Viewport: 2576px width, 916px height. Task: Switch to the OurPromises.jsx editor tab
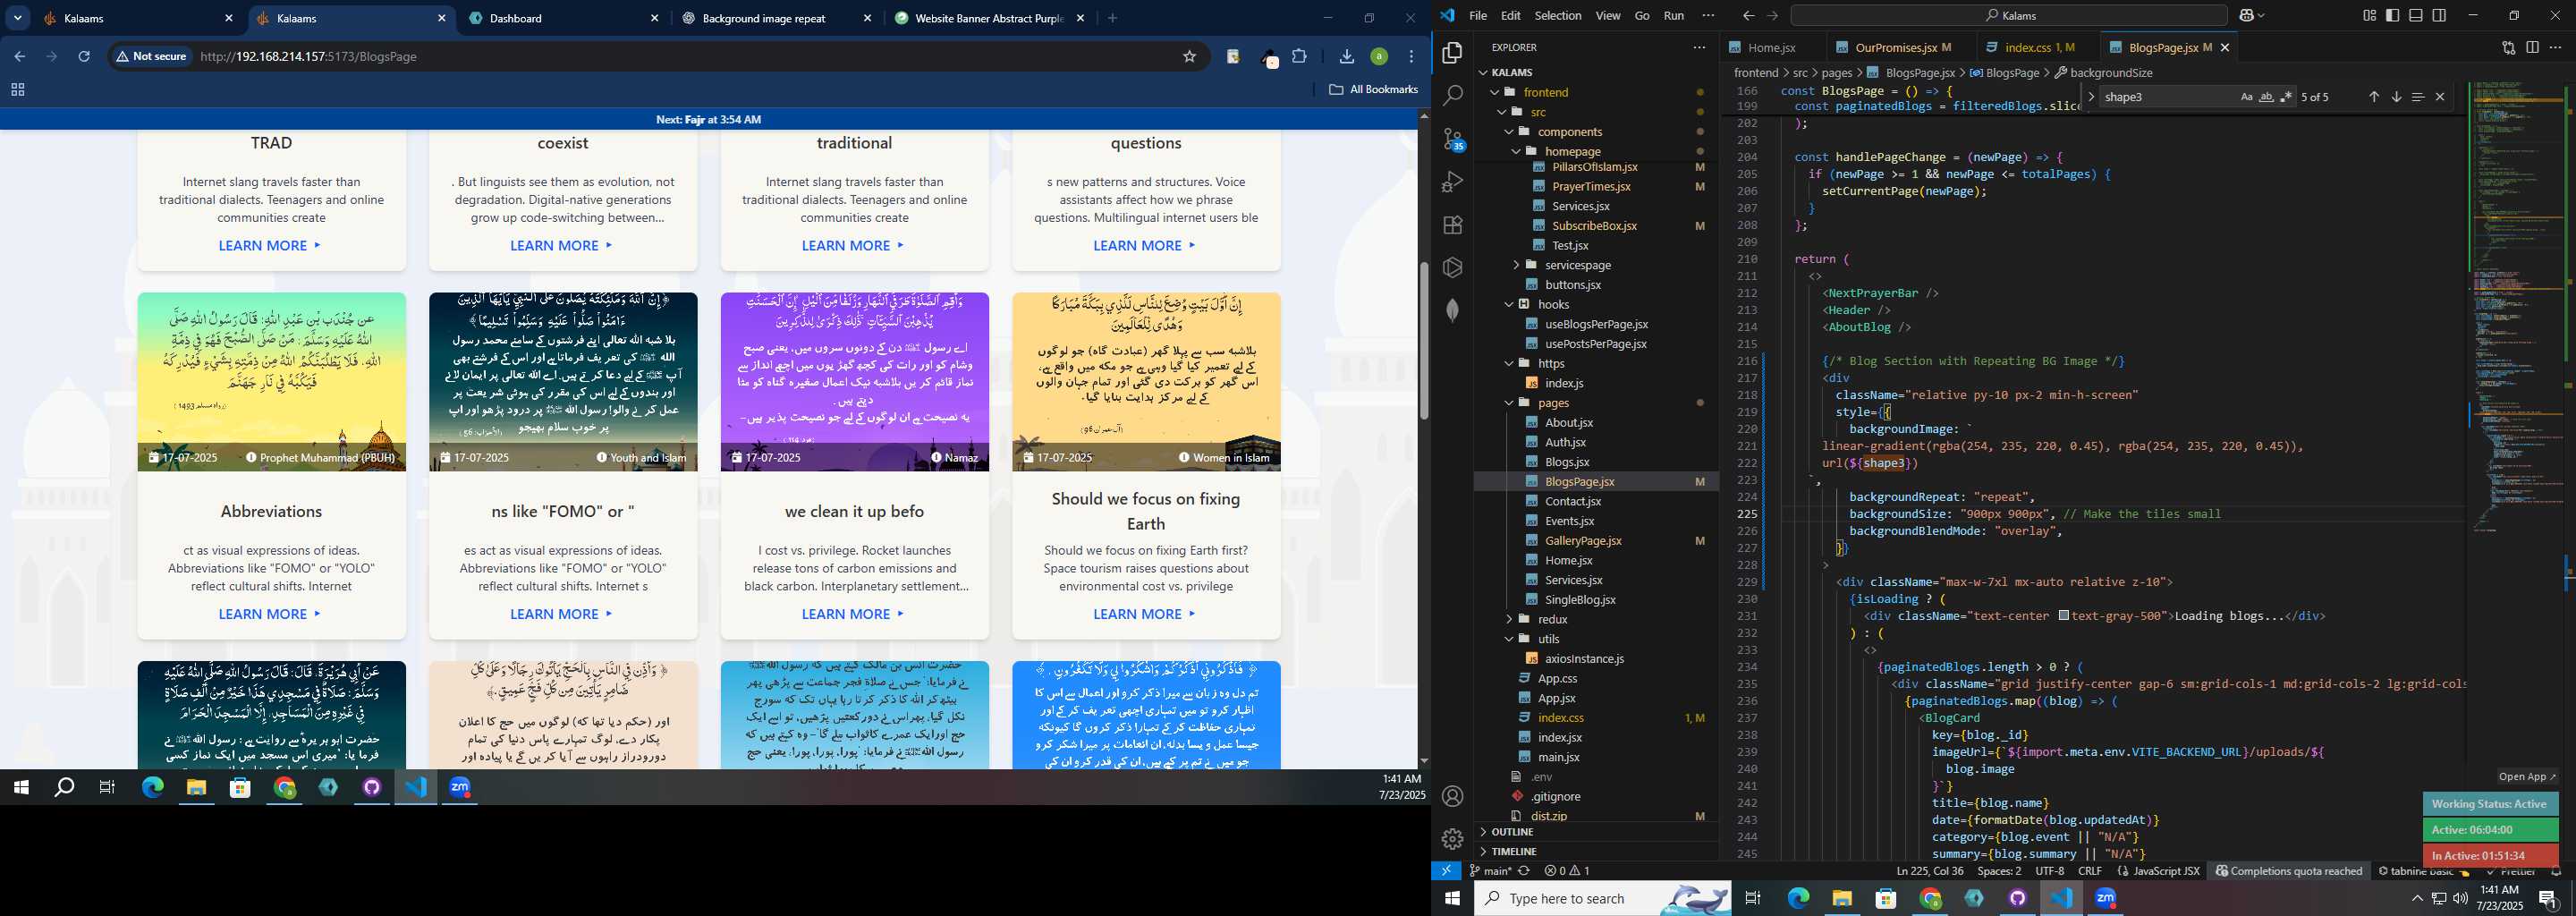1902,47
